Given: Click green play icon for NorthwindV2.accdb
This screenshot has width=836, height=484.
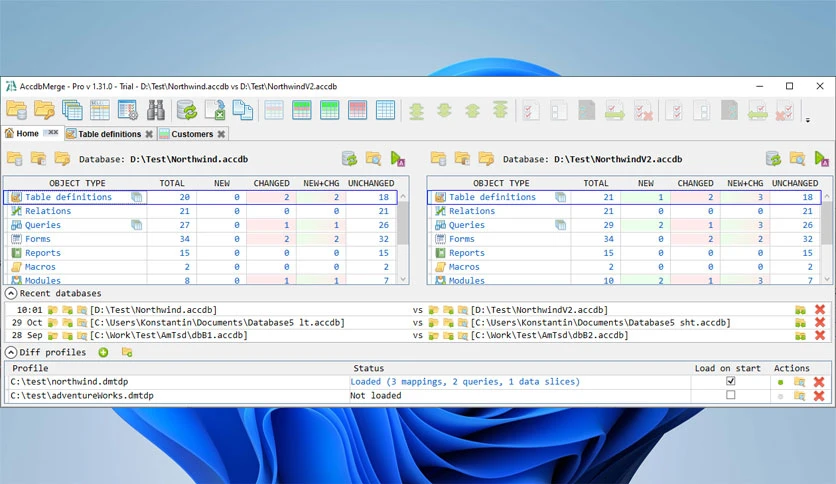Looking at the screenshot, I should (822, 158).
